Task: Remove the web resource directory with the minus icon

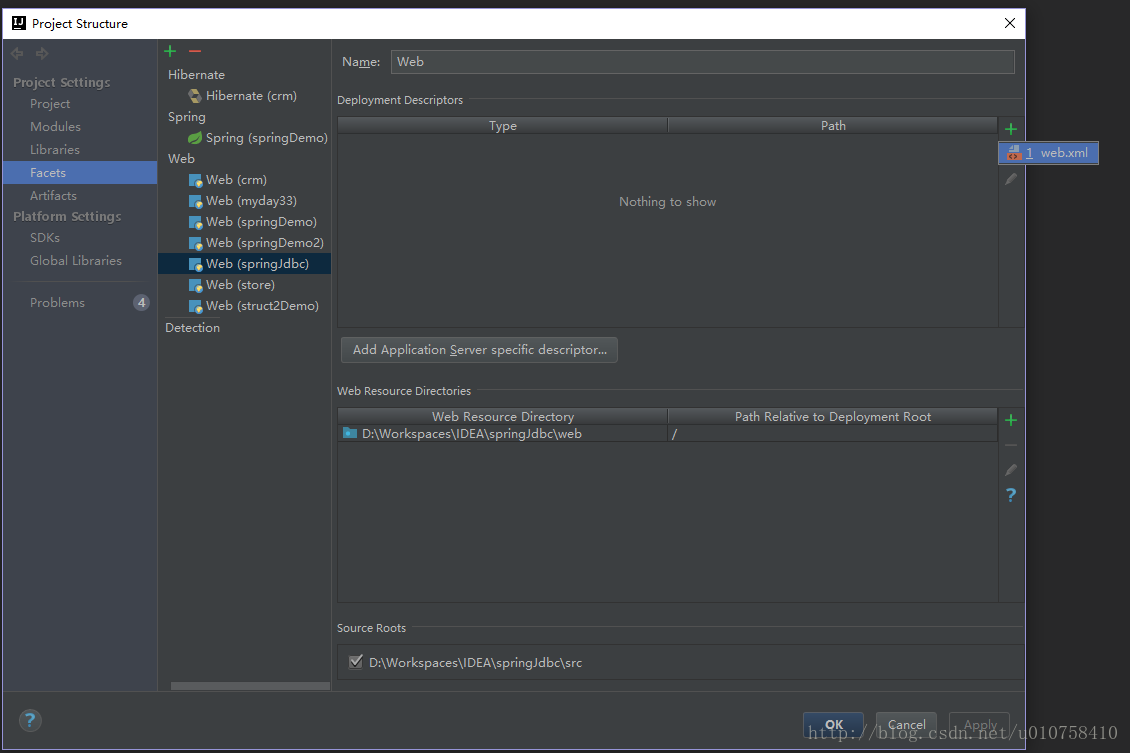Action: (x=1011, y=445)
